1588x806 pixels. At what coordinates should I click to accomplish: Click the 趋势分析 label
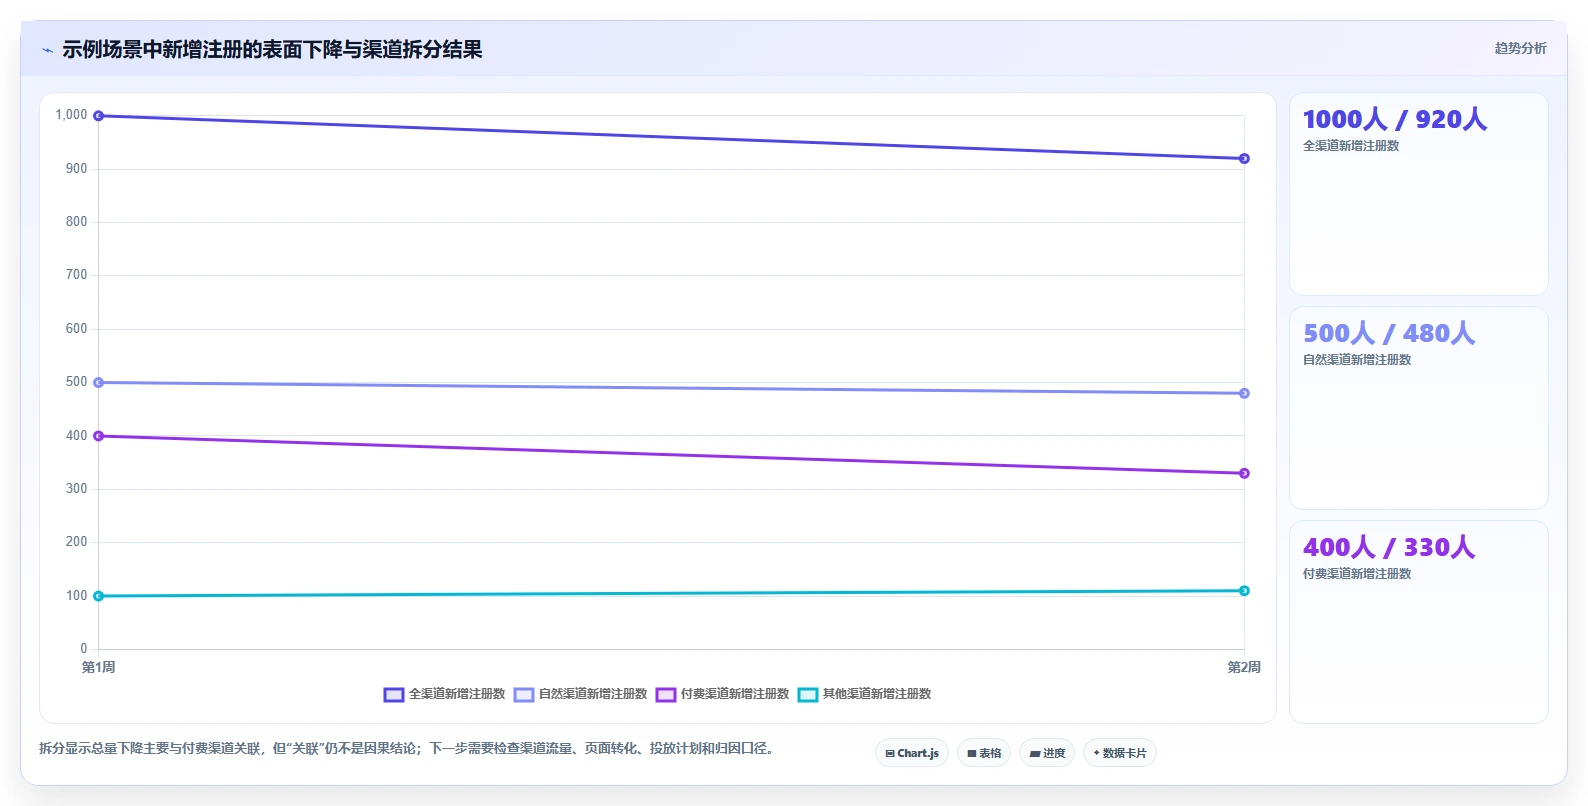pyautogui.click(x=1520, y=48)
